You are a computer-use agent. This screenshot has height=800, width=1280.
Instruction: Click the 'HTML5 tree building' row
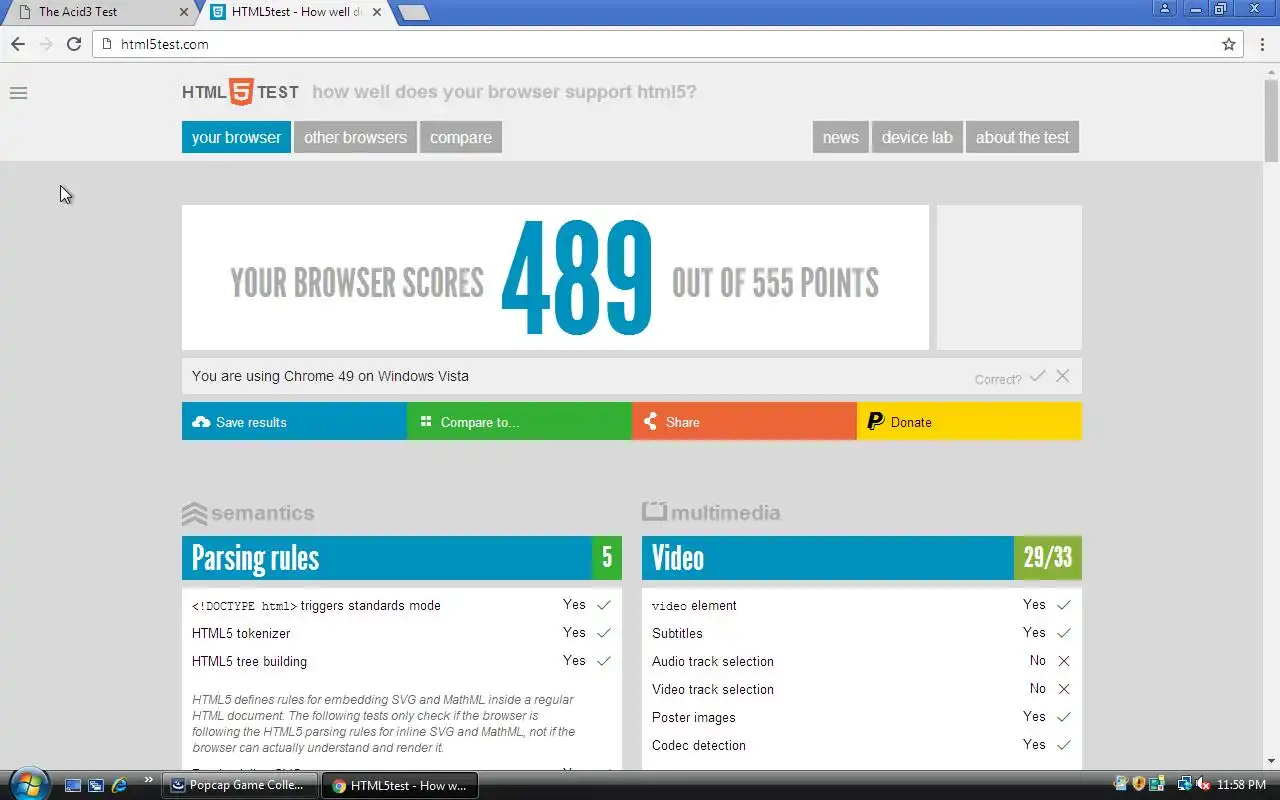click(x=402, y=661)
